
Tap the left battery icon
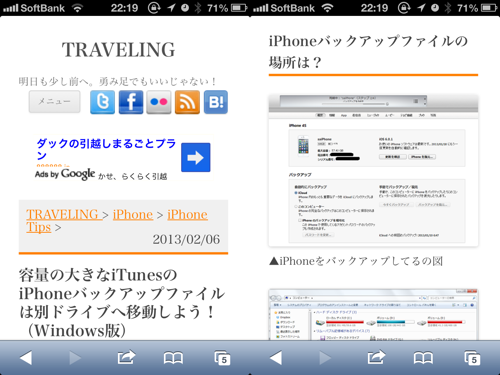click(x=239, y=8)
